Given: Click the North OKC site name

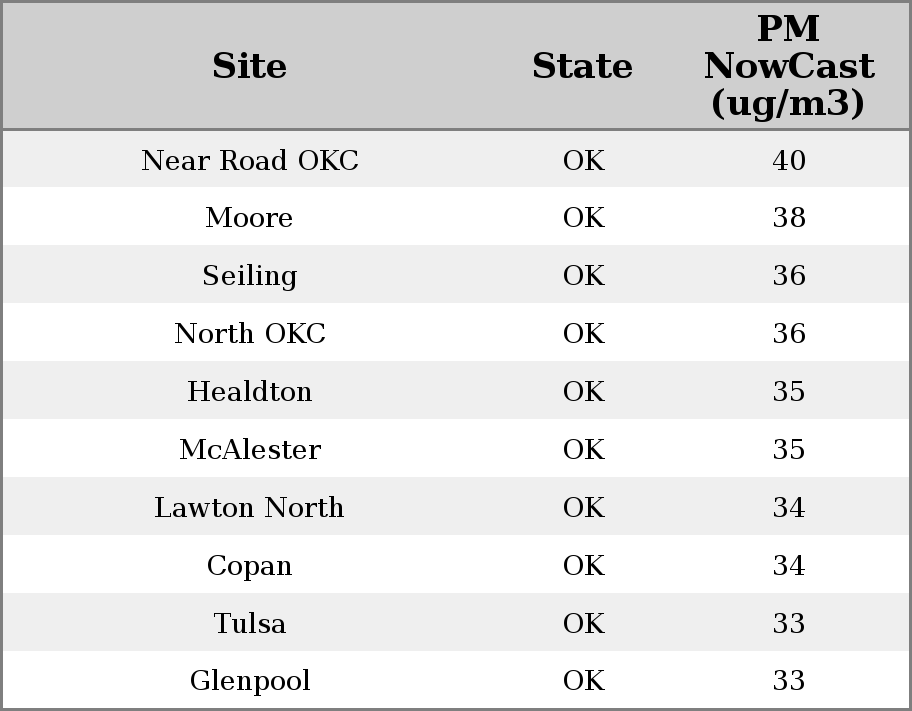Looking at the screenshot, I should click(249, 333).
